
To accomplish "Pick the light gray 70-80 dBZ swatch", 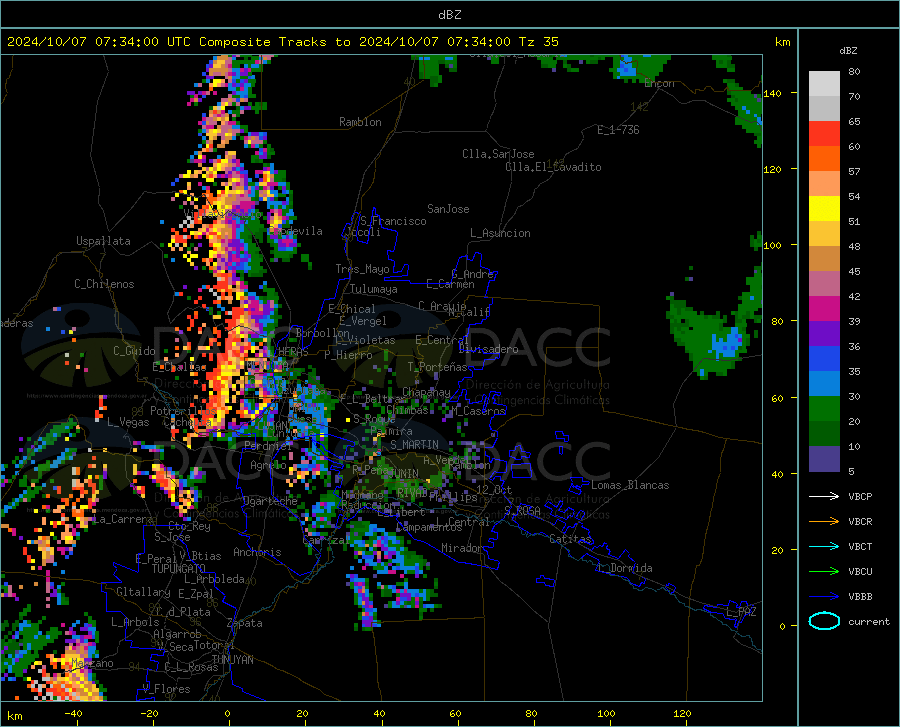I will coord(824,84).
